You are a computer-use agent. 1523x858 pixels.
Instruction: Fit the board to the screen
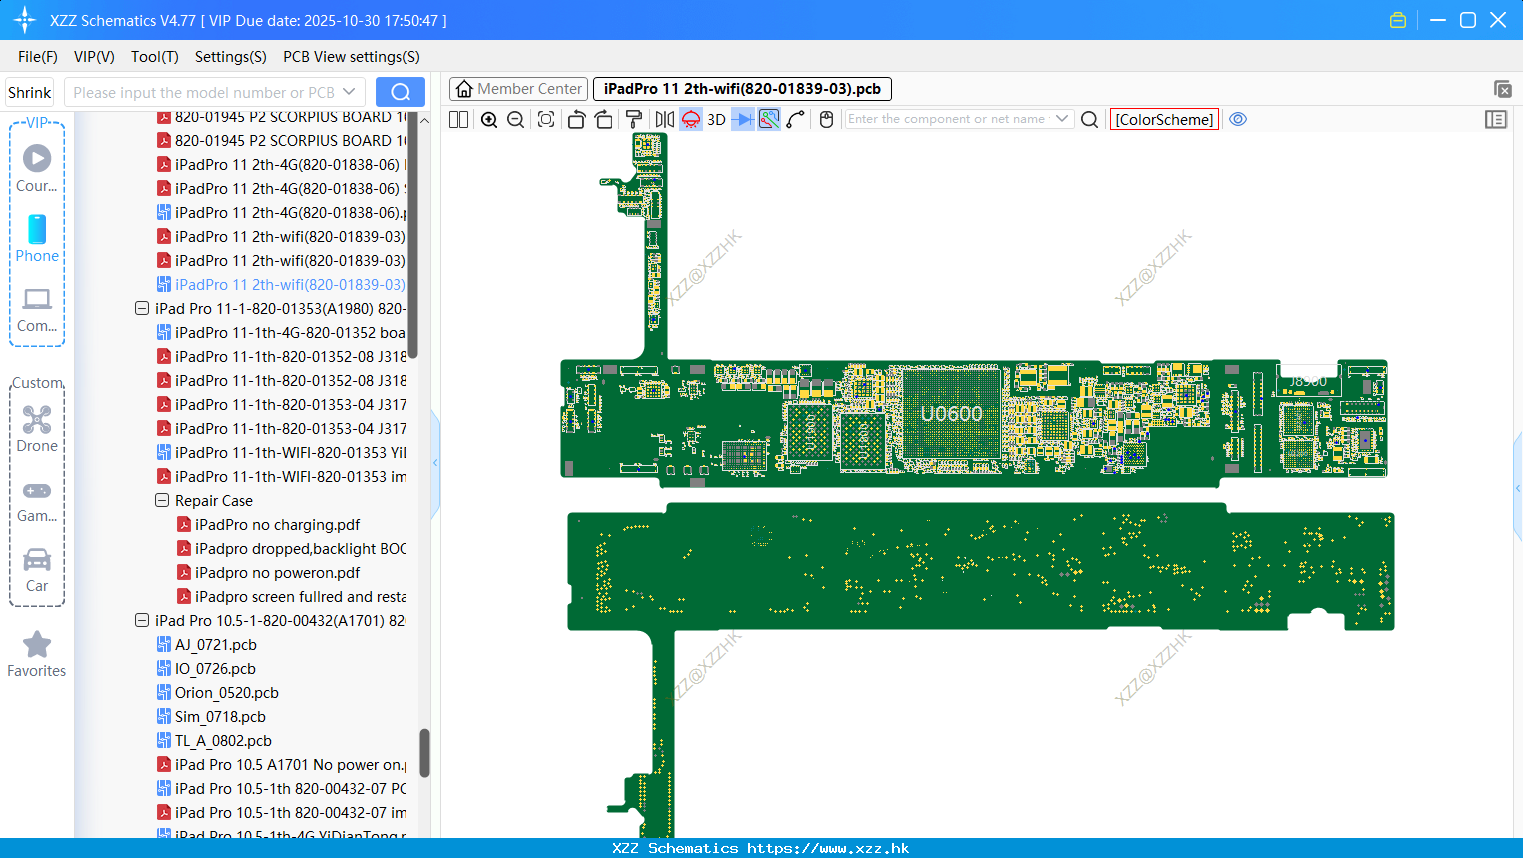(x=546, y=119)
